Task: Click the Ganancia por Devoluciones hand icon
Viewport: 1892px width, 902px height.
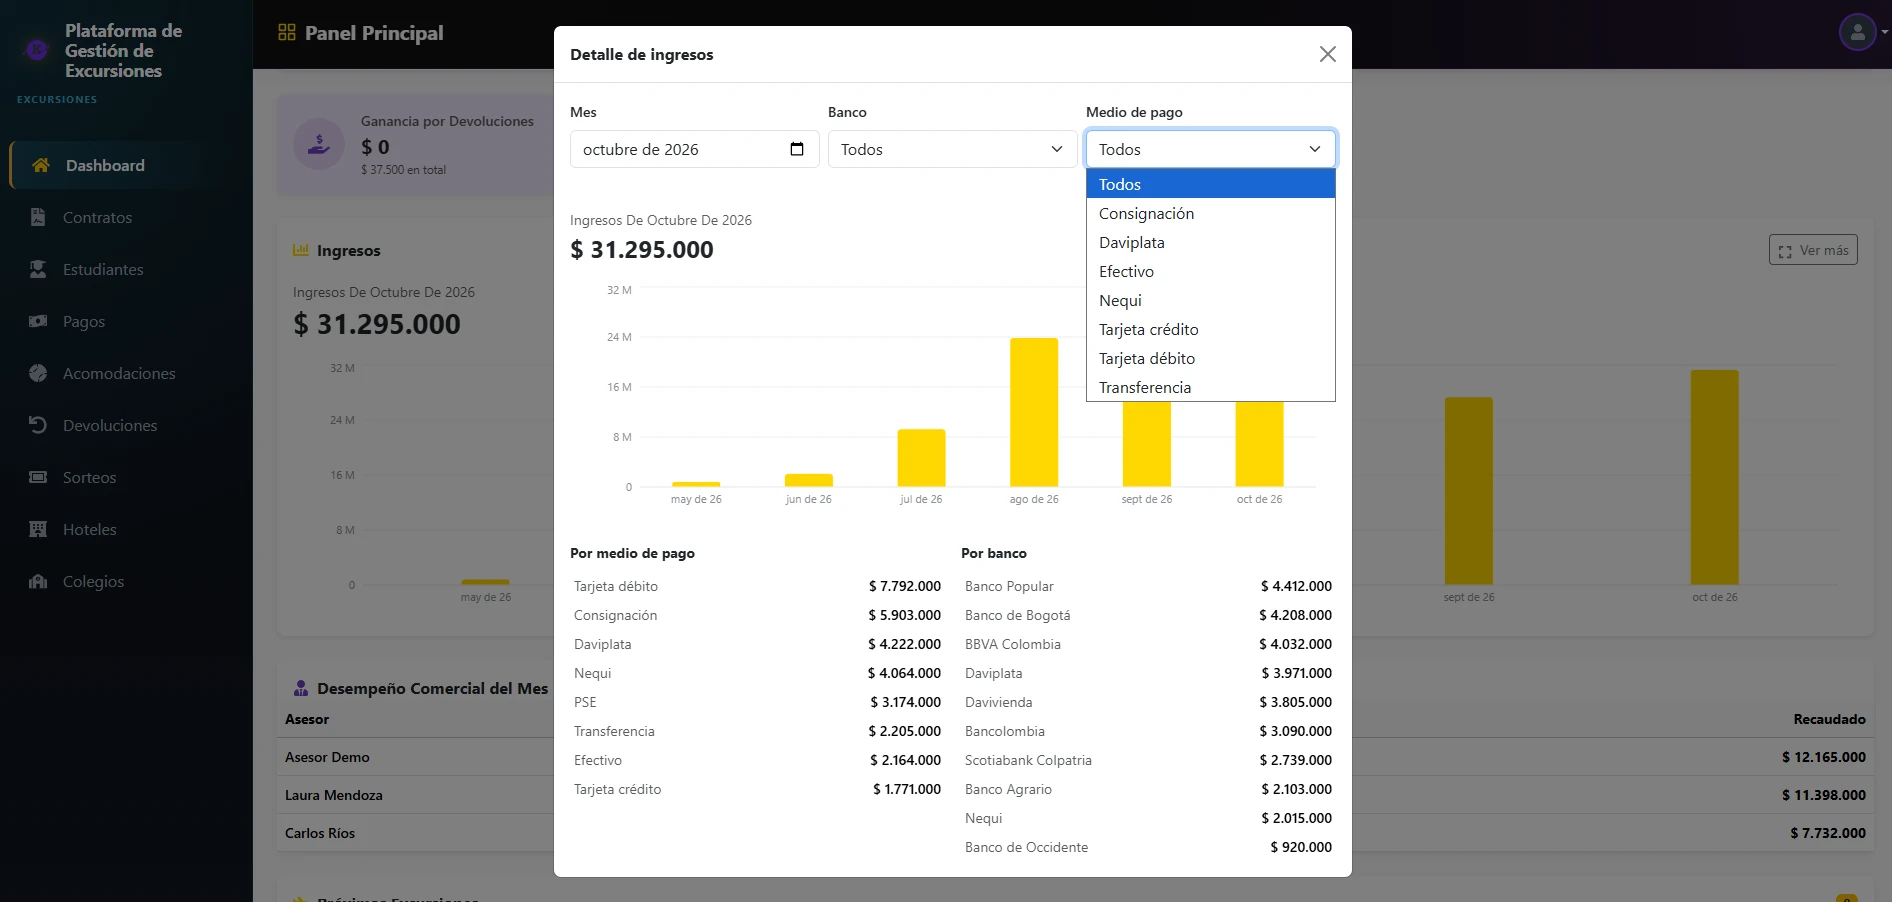Action: (319, 144)
